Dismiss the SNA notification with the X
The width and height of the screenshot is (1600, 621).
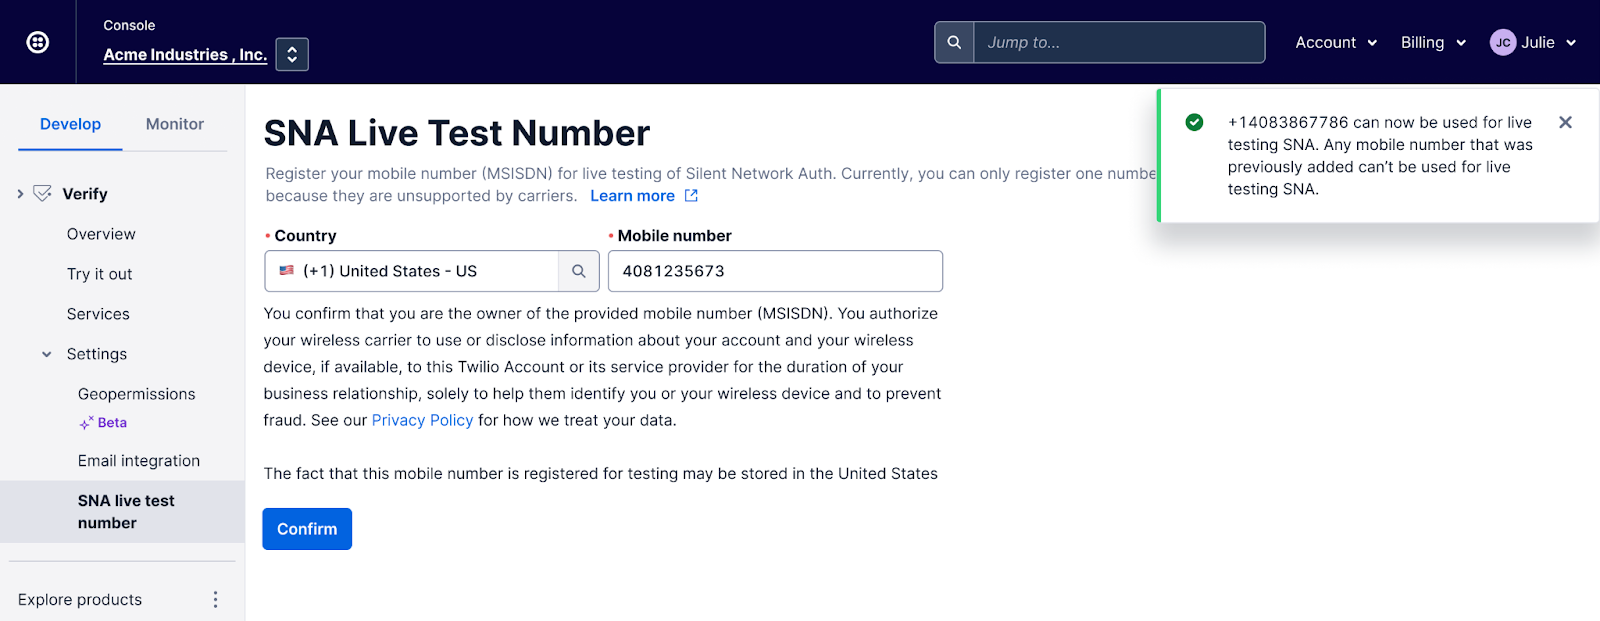point(1565,121)
